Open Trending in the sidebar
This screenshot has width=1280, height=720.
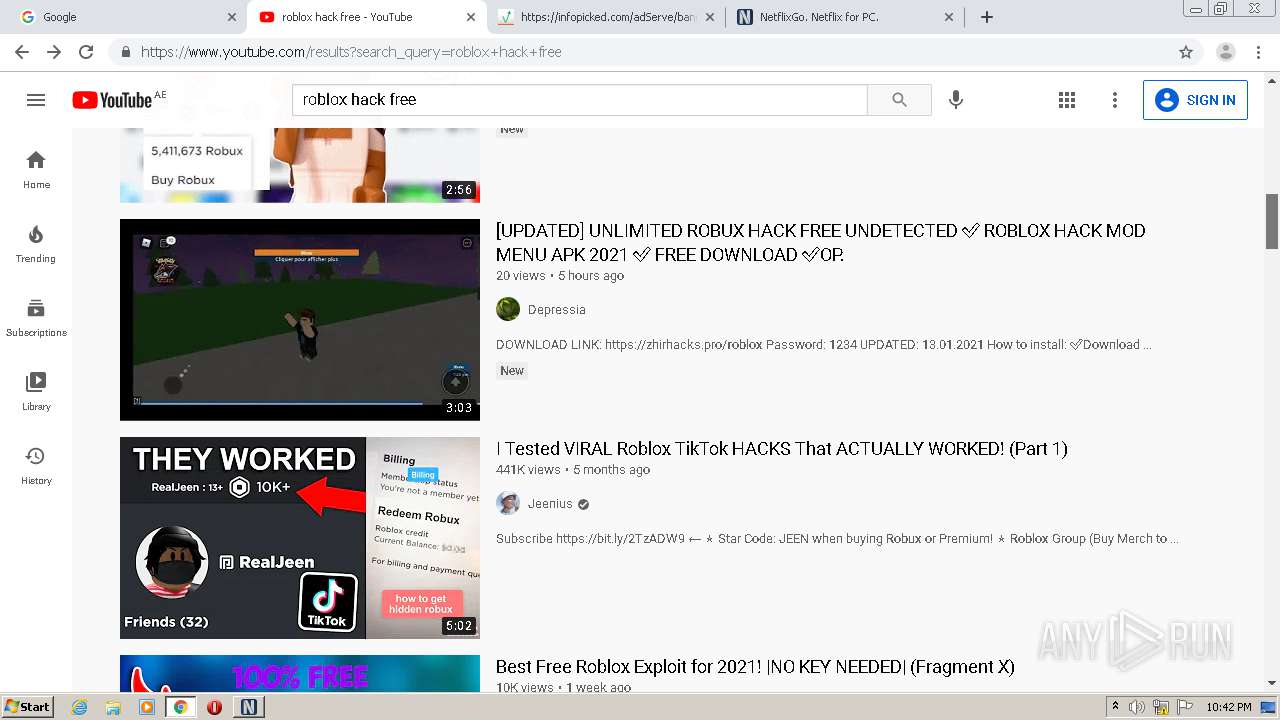click(x=36, y=243)
